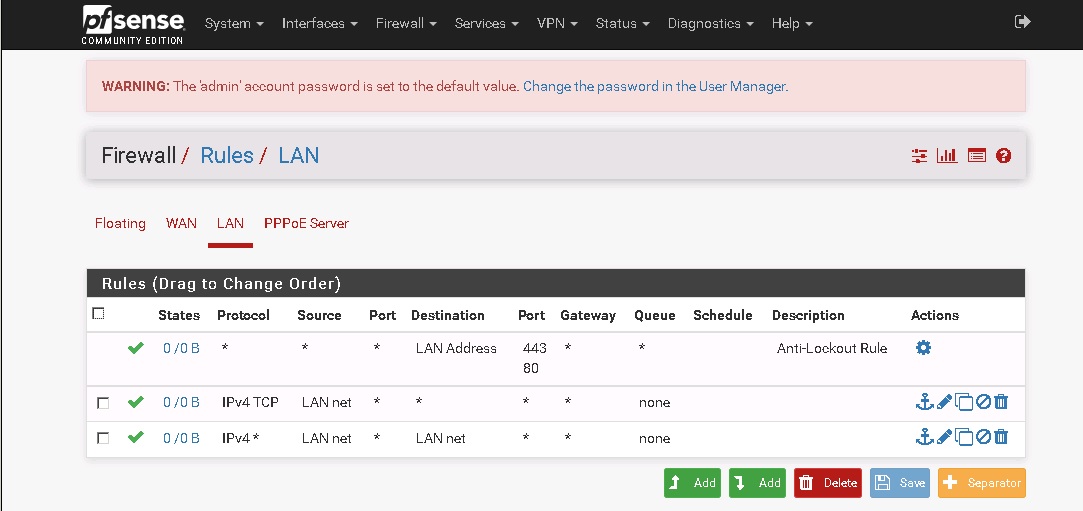Click the orange Separator button
The height and width of the screenshot is (511, 1083).
[x=981, y=483]
